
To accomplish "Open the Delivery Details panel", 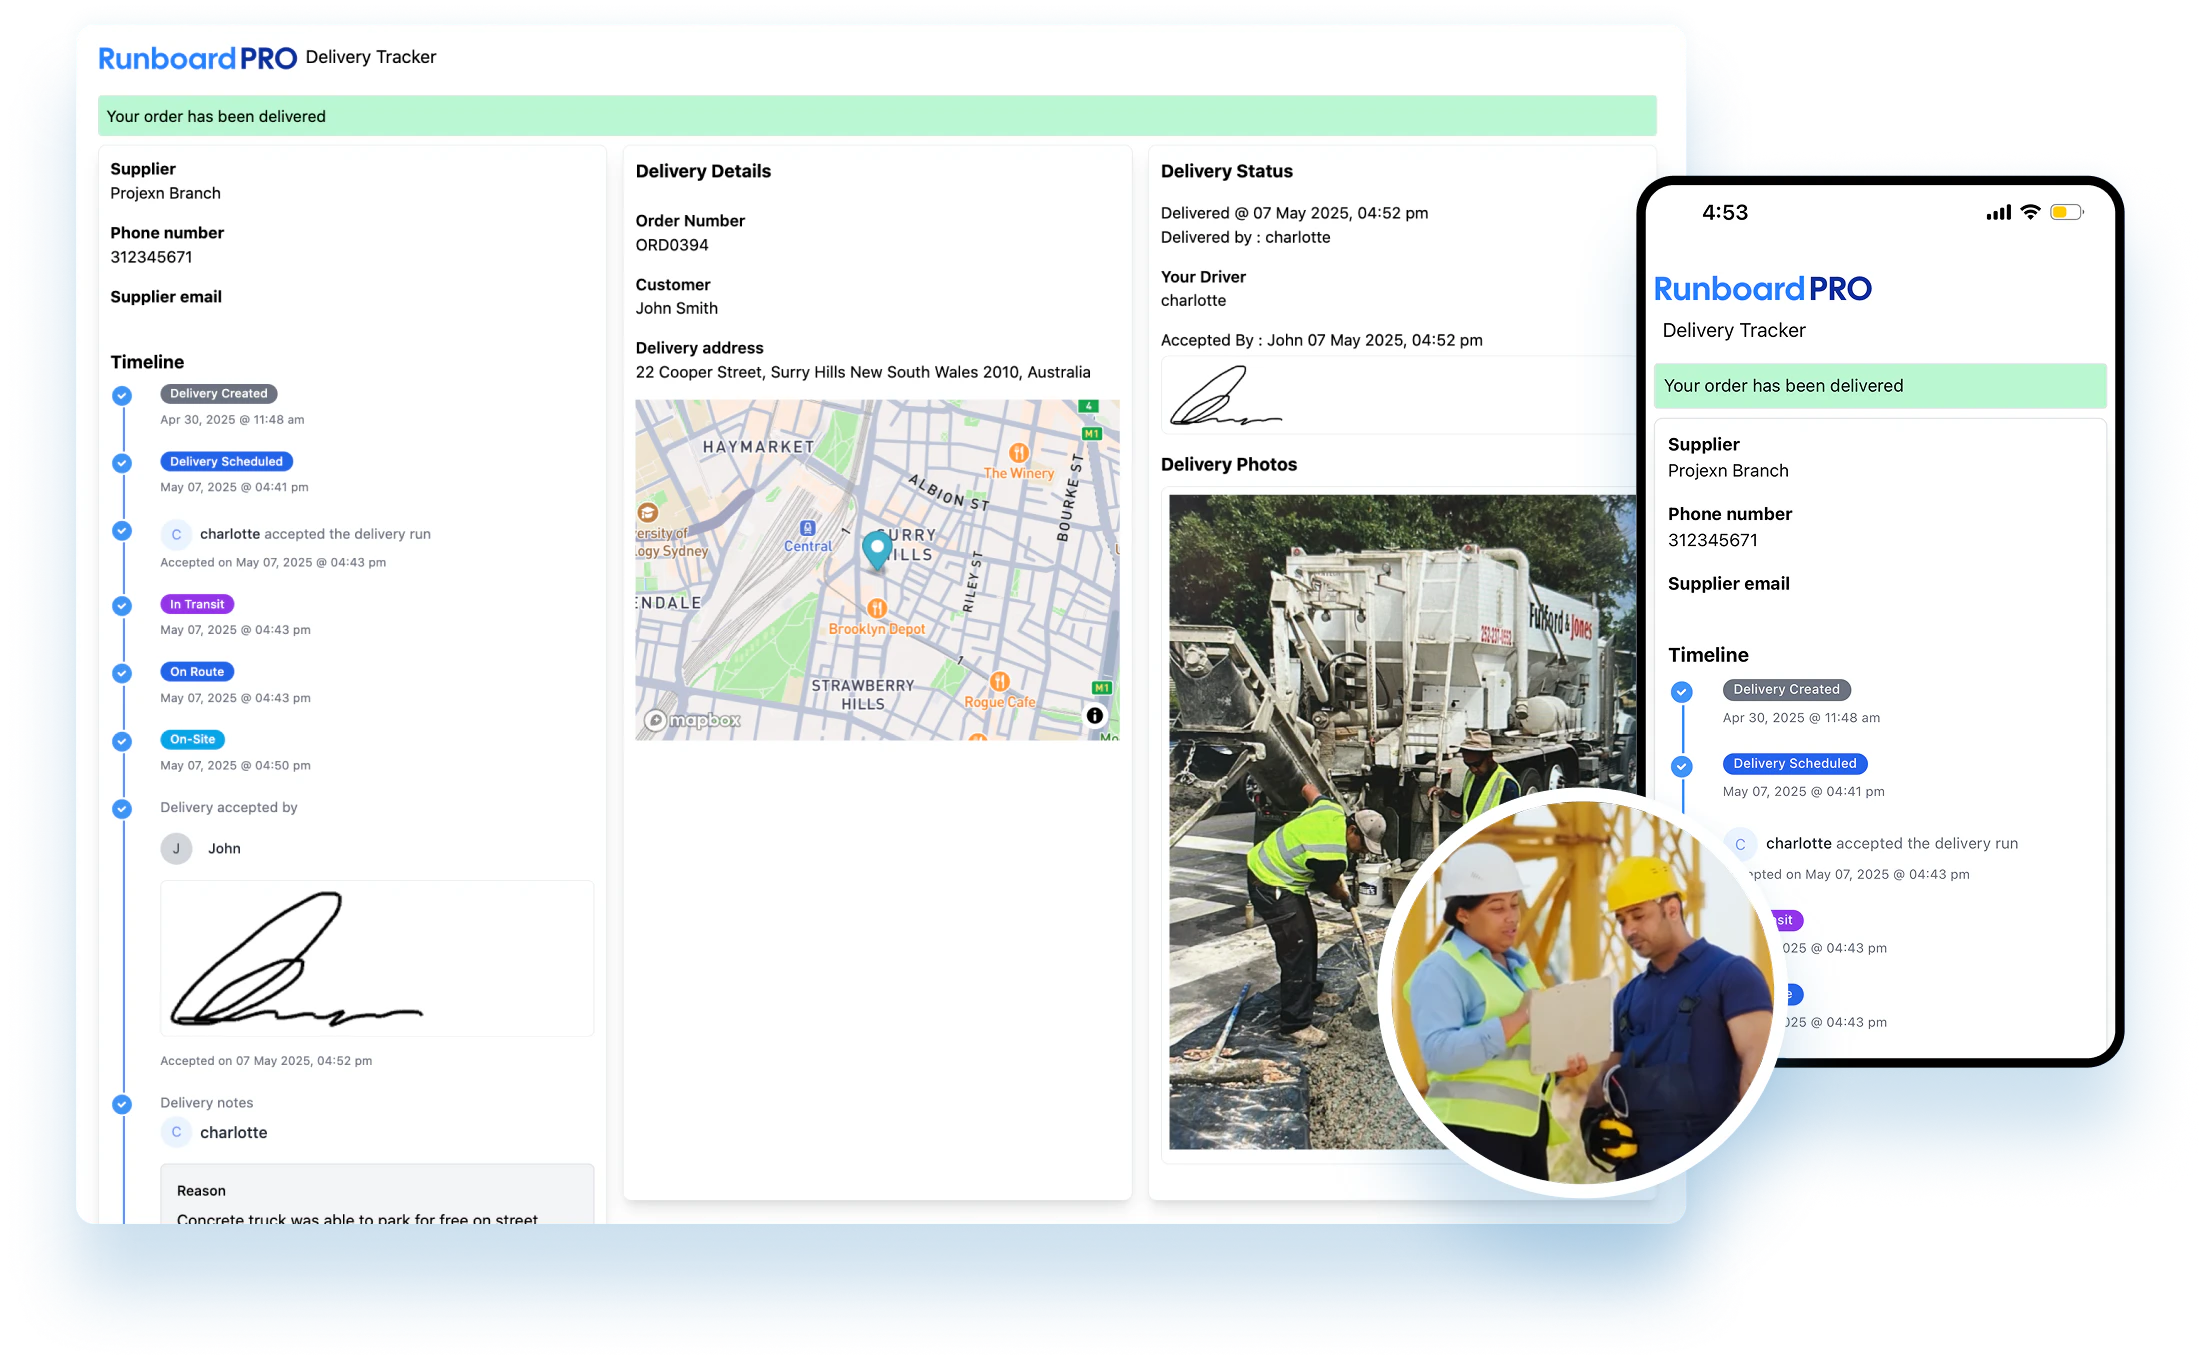I will coord(703,171).
